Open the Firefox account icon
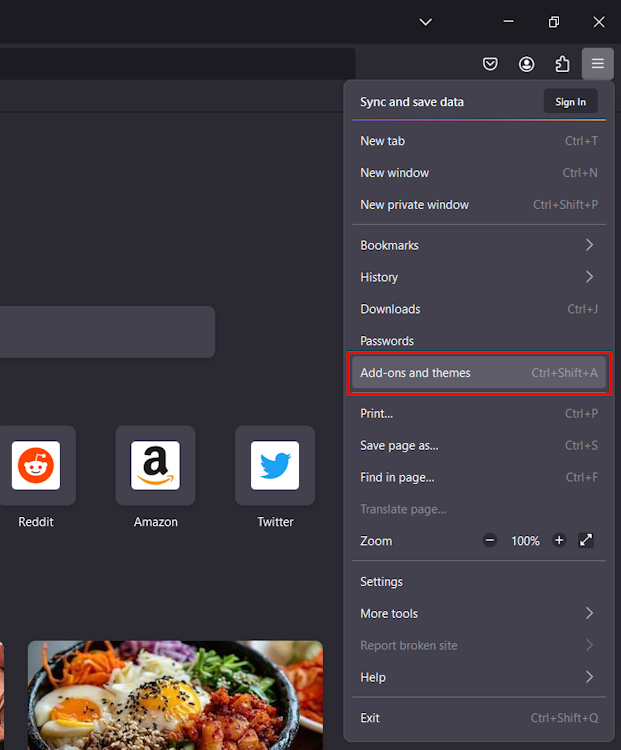 coord(526,64)
